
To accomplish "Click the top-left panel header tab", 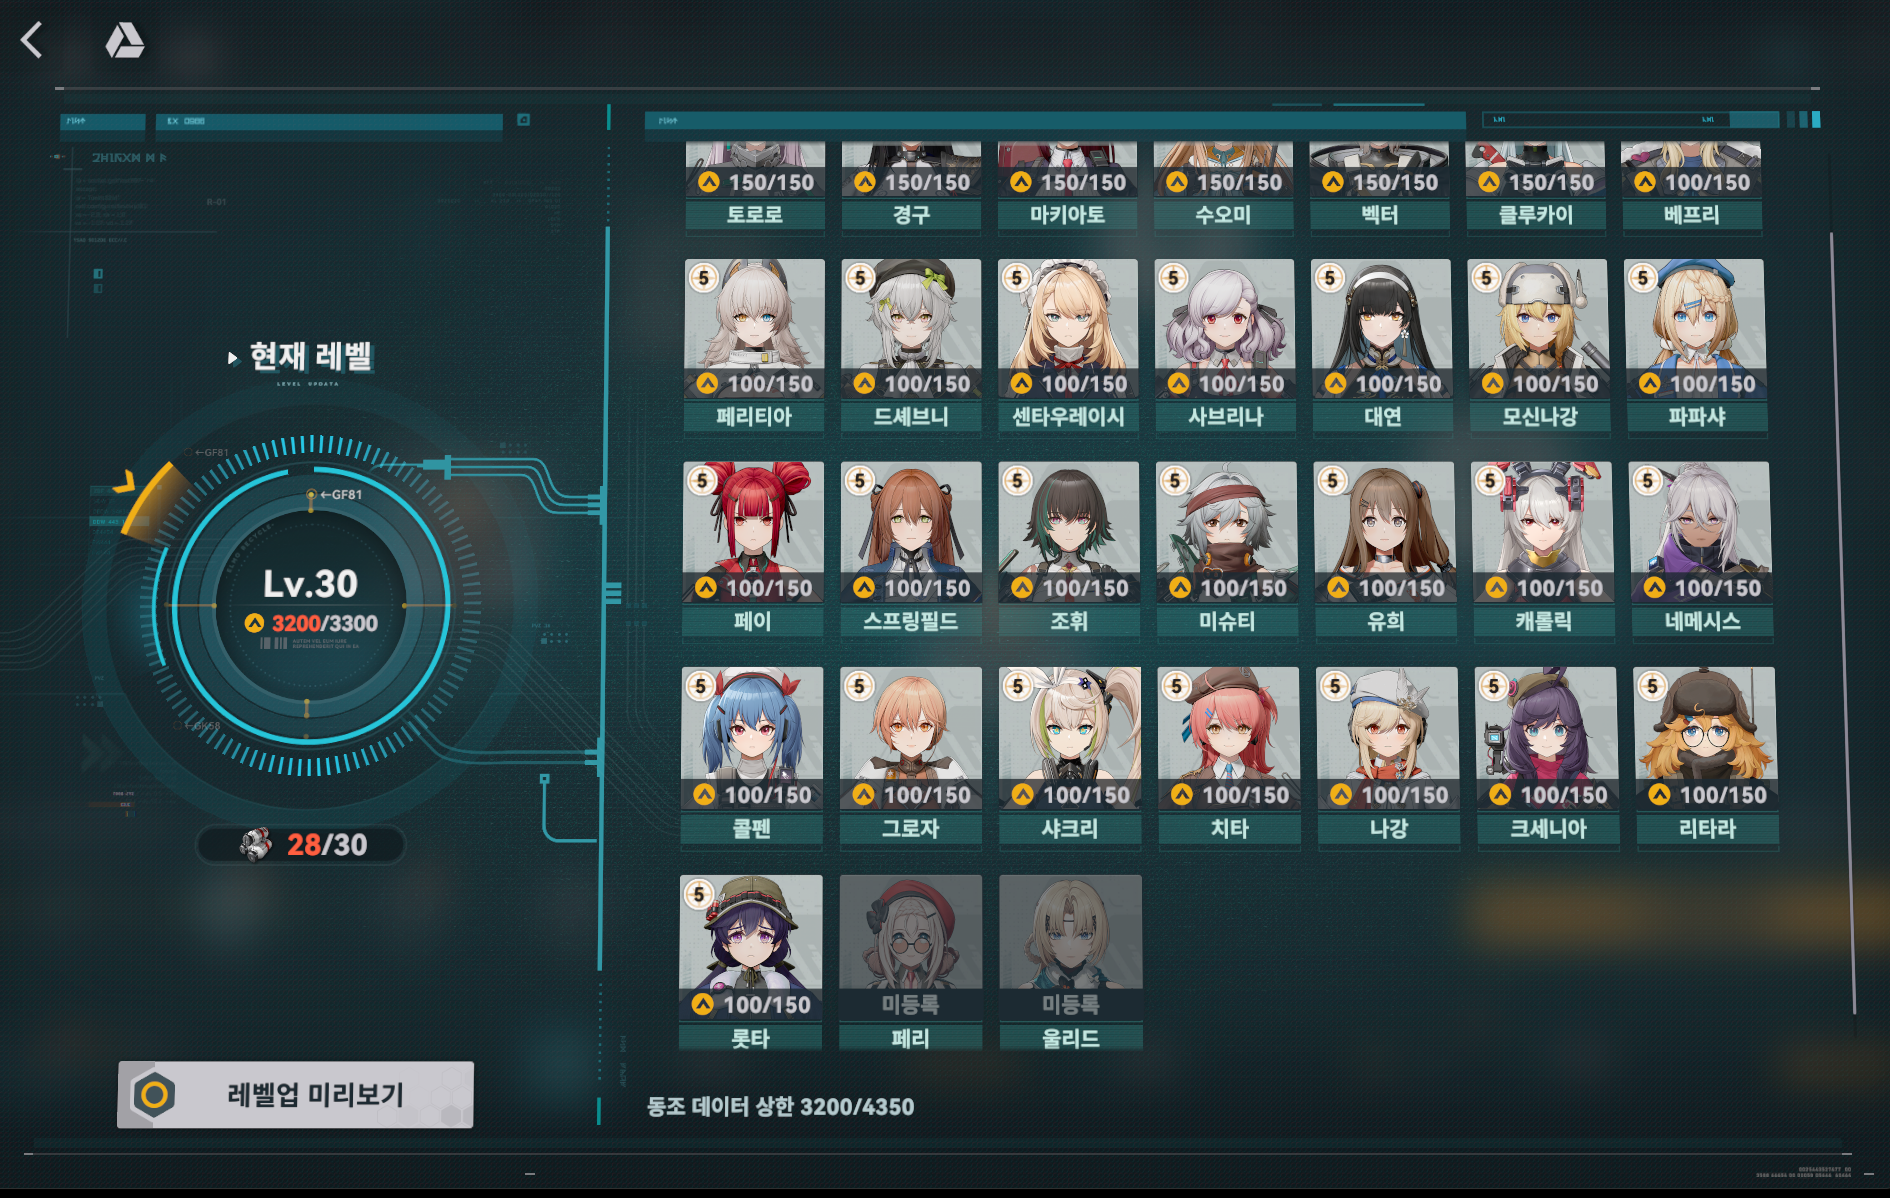I will pos(102,121).
